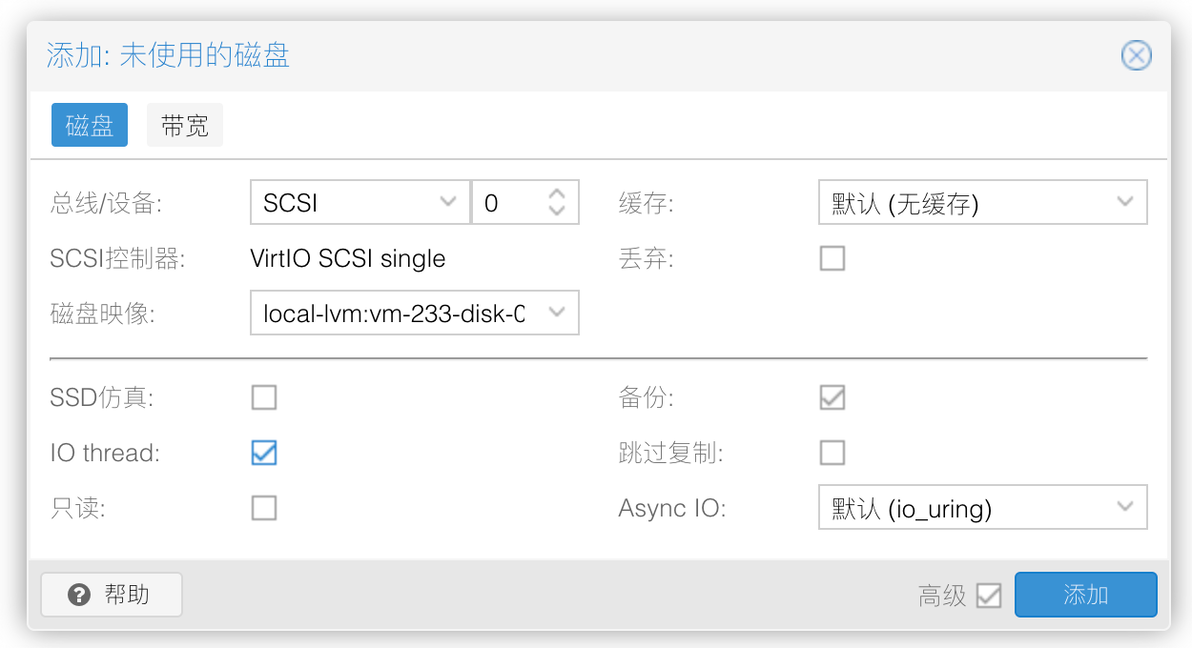Click the question mark help icon
The width and height of the screenshot is (1192, 648).
(79, 595)
